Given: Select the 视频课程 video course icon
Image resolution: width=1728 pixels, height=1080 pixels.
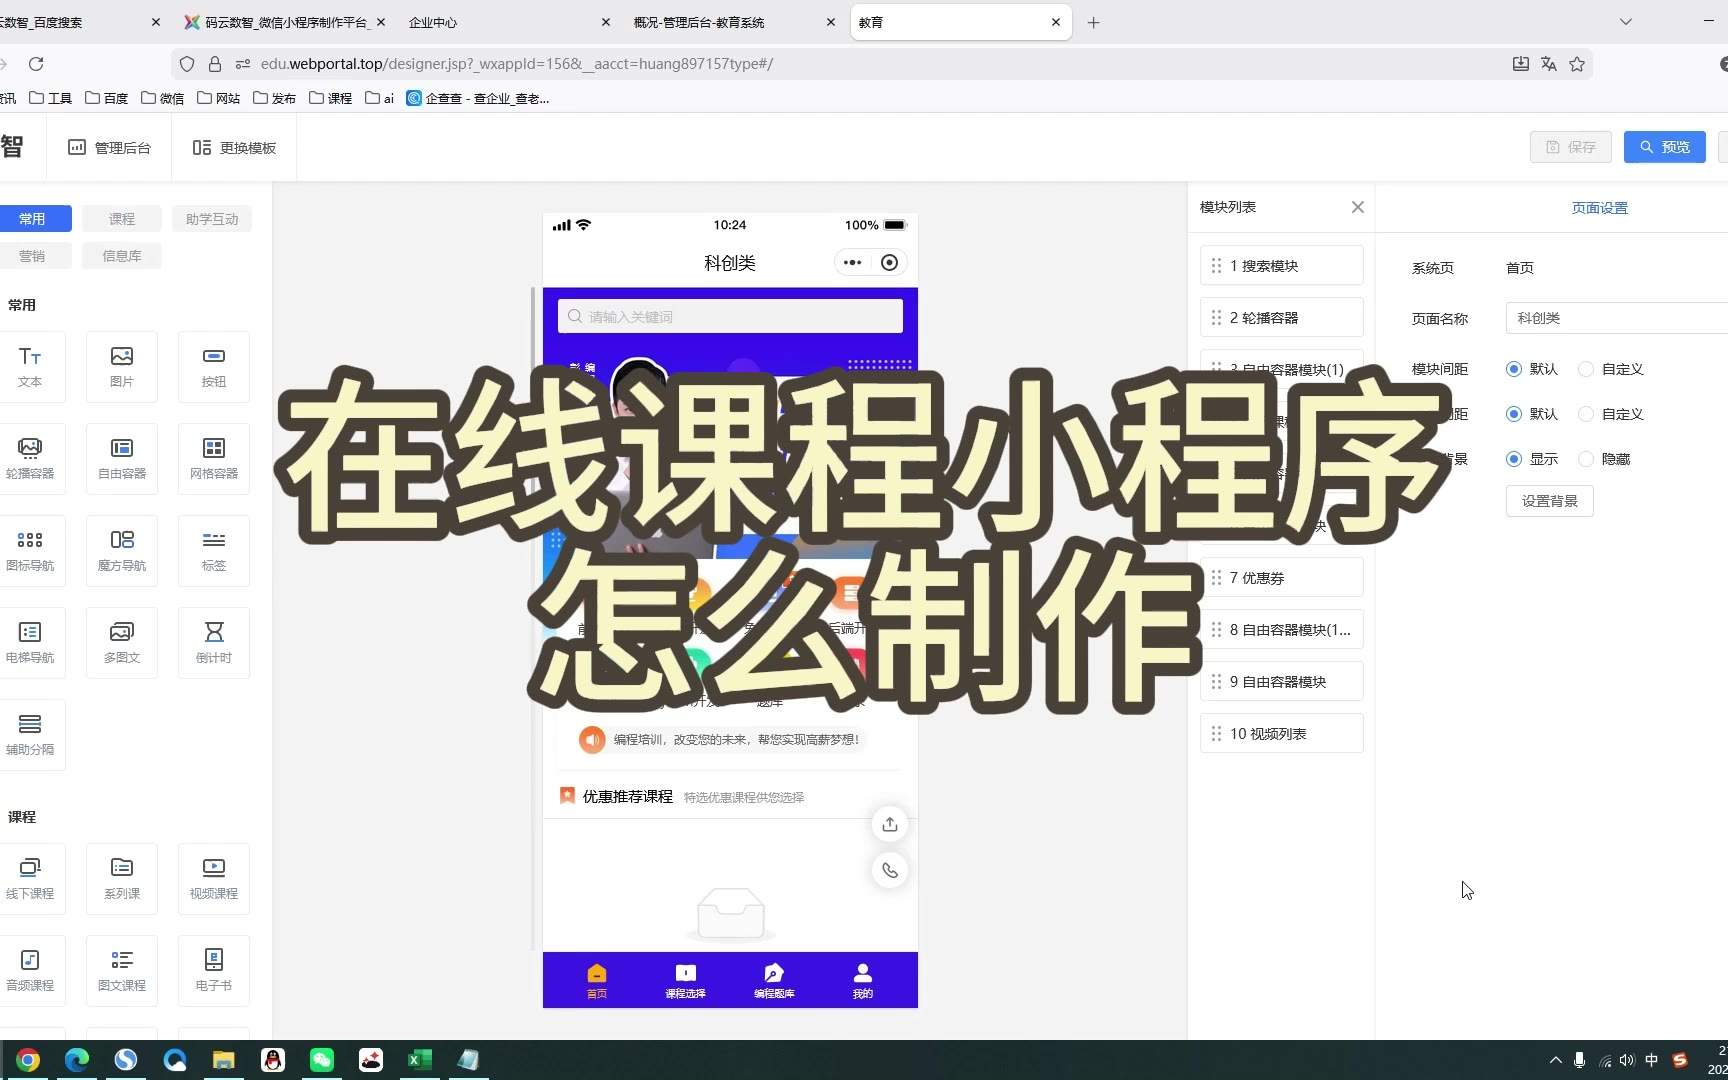Looking at the screenshot, I should [214, 878].
